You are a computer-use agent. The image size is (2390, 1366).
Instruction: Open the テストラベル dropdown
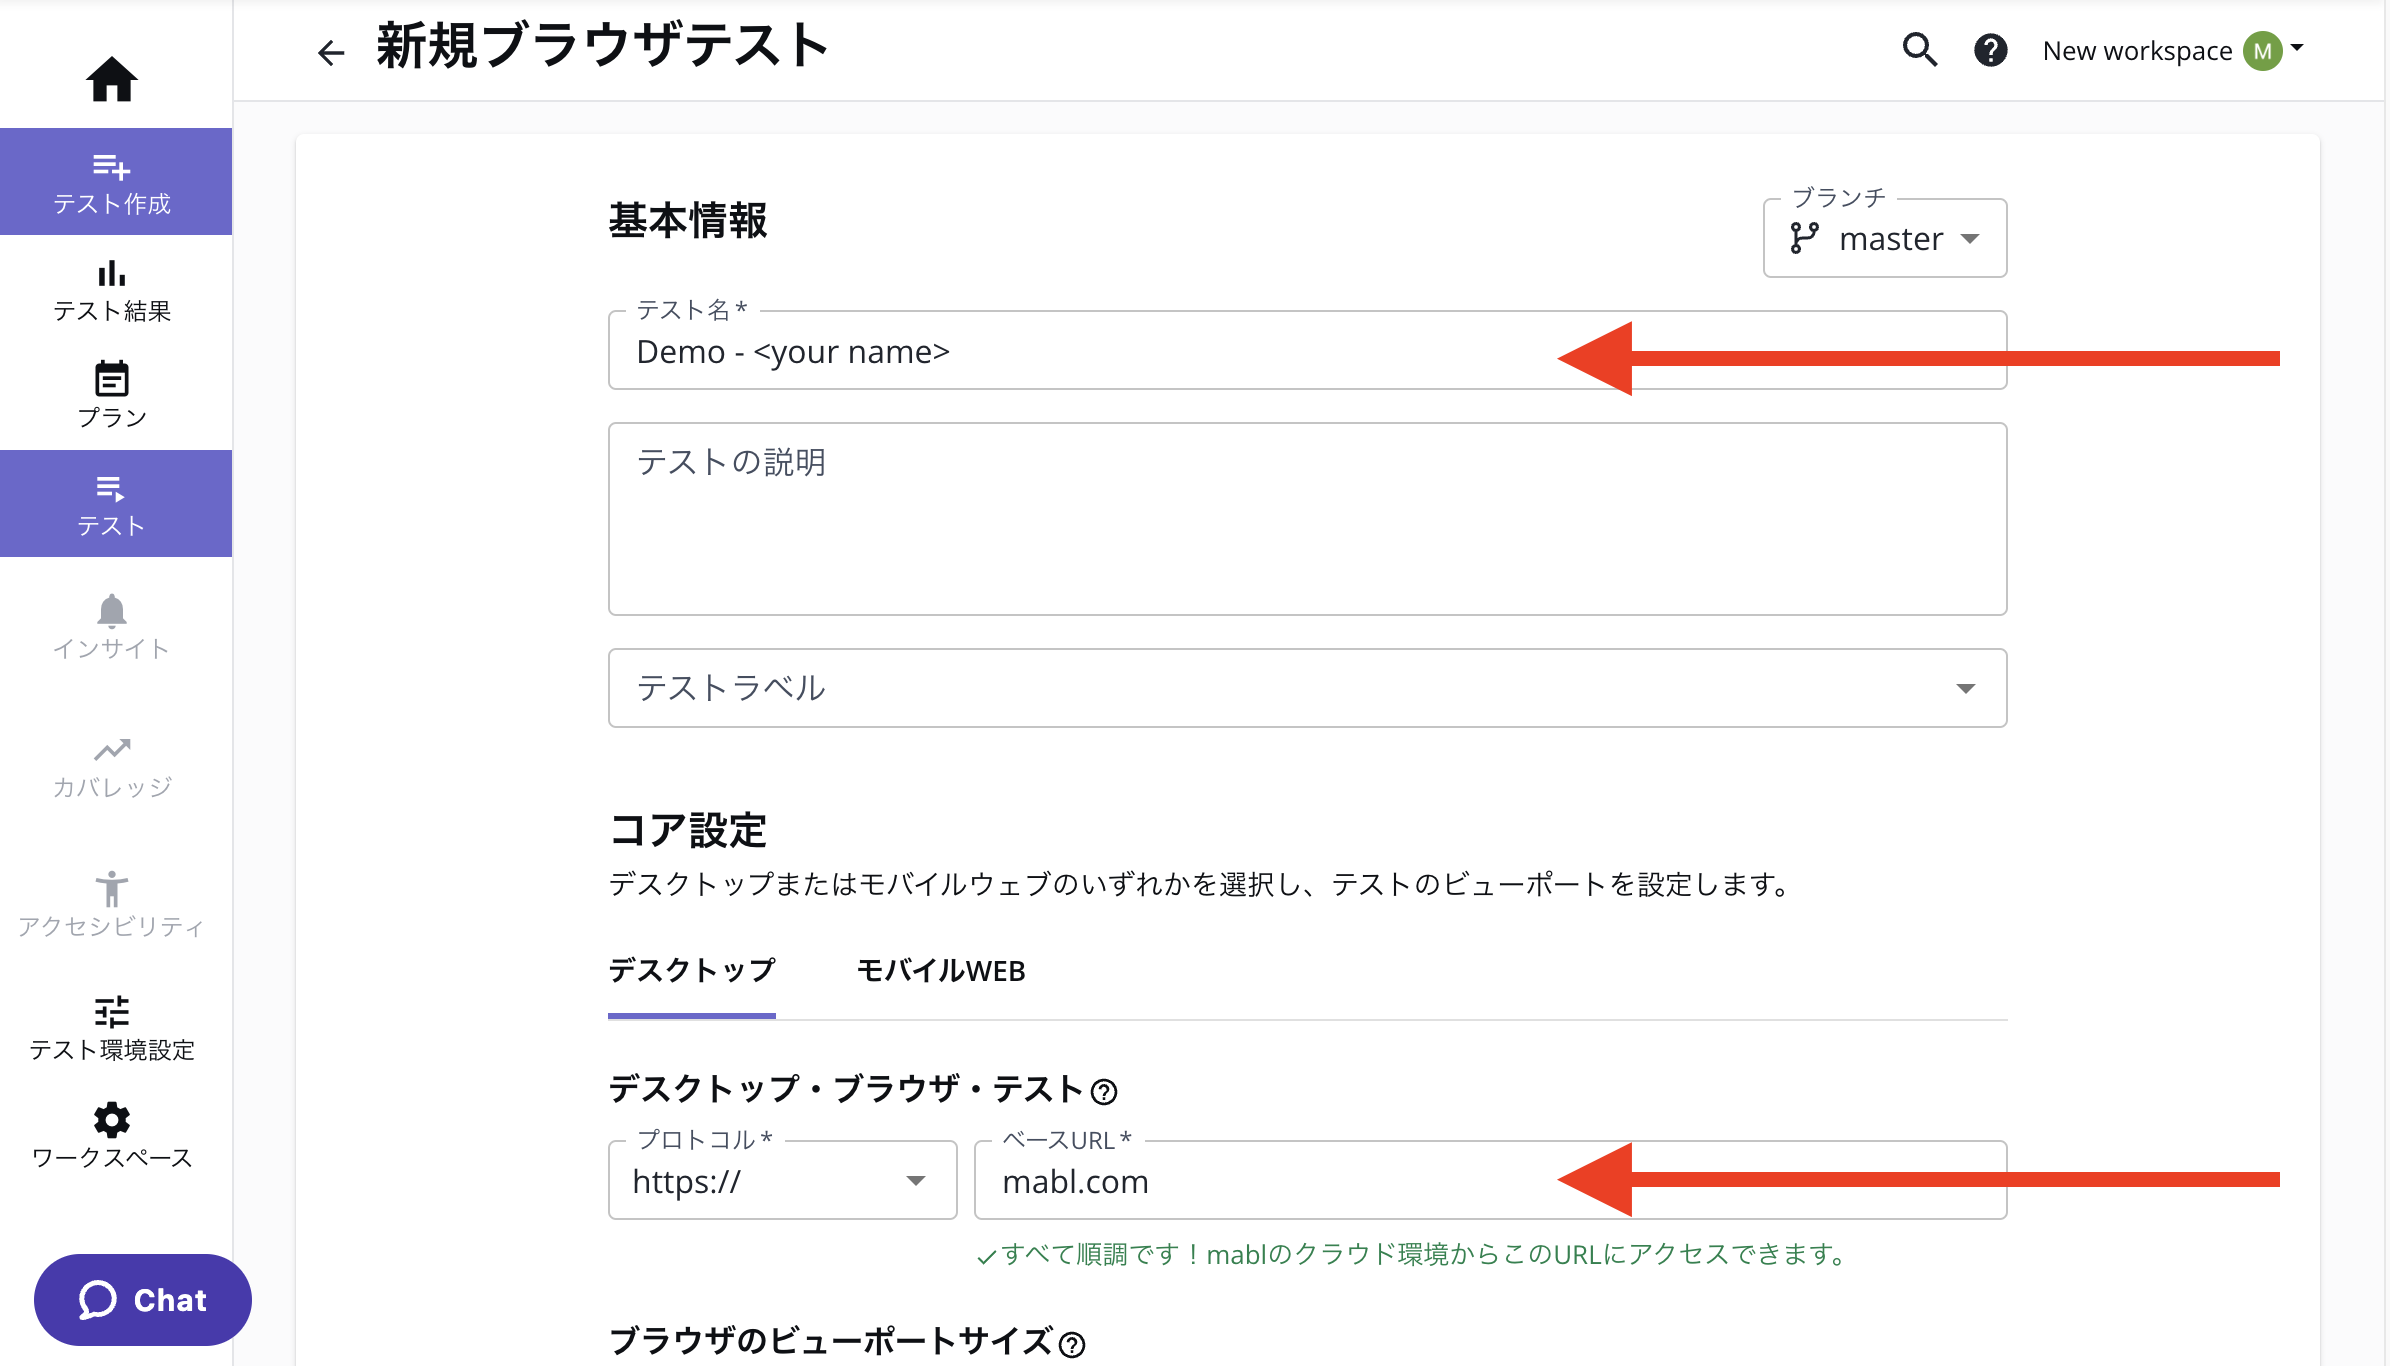pyautogui.click(x=1307, y=688)
